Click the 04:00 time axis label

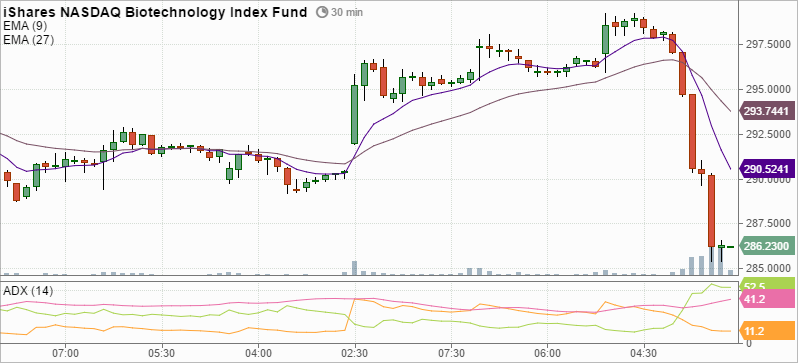coord(258,353)
